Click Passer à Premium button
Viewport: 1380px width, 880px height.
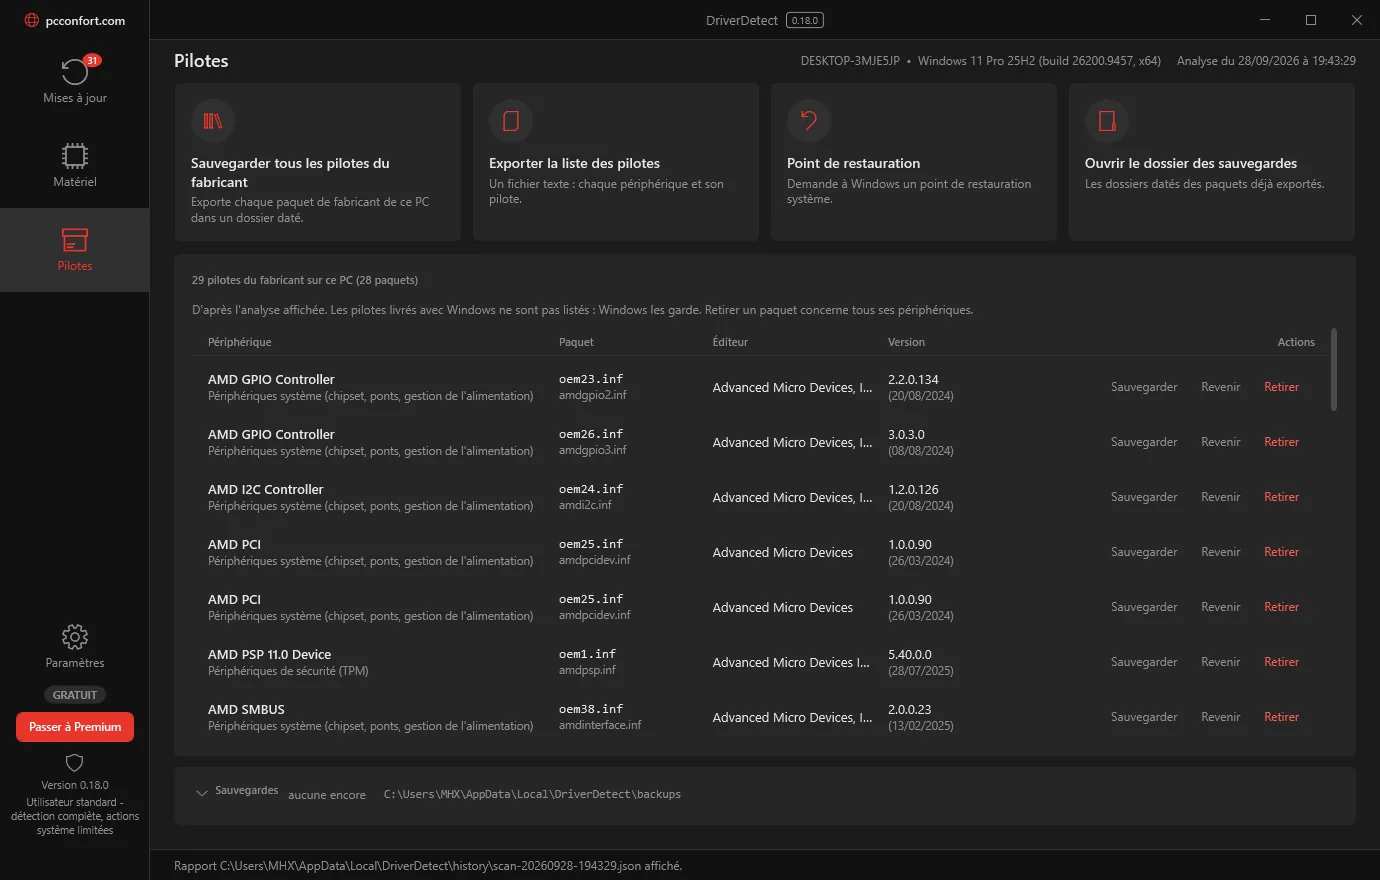click(75, 727)
